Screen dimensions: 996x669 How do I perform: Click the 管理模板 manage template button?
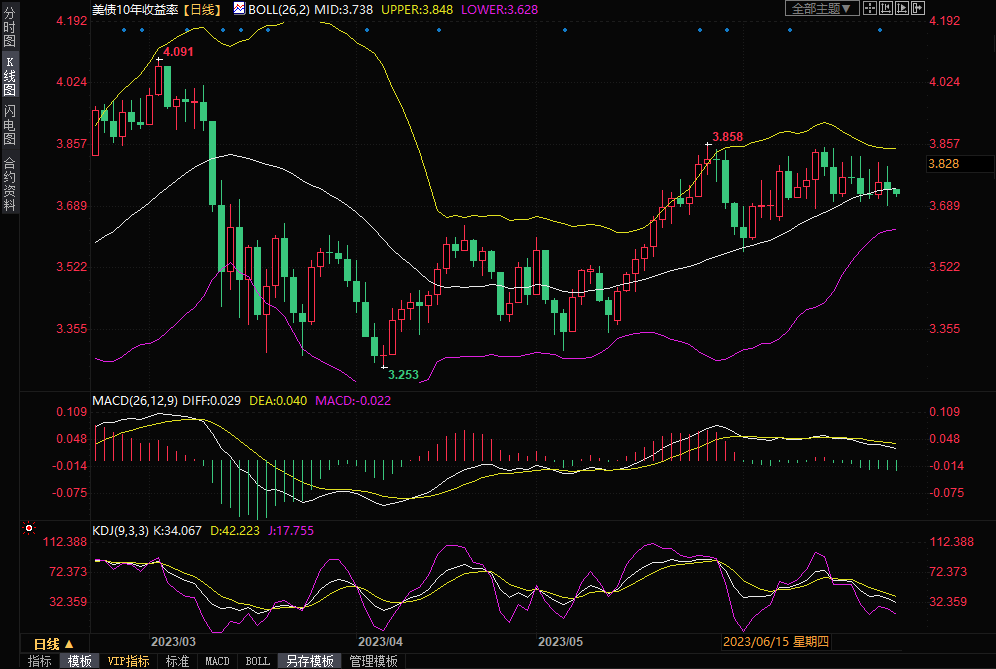point(373,661)
